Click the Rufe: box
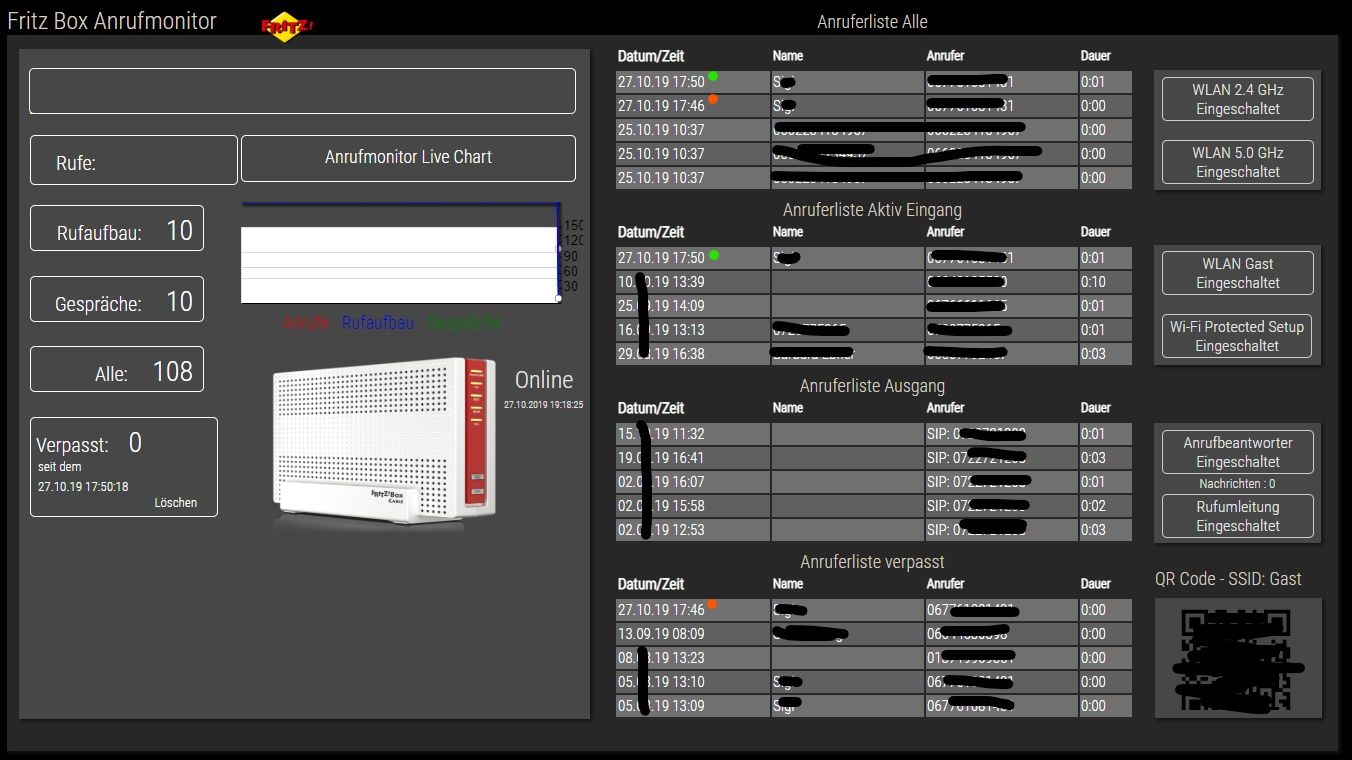 (134, 160)
